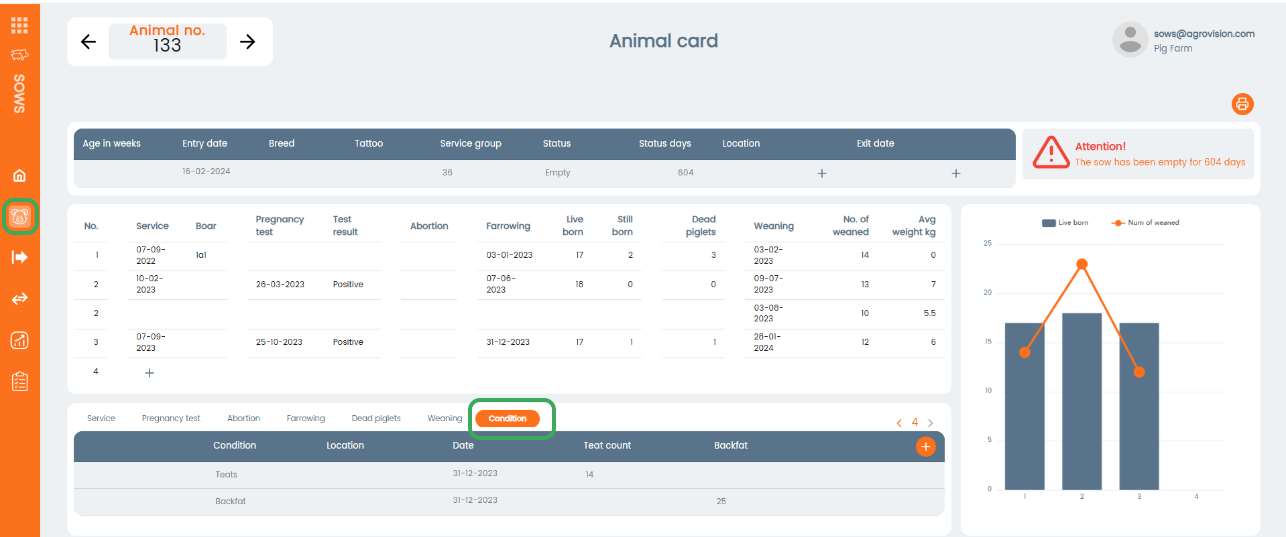Select farrowing date 03-01-2023
Viewport: 1286px width, 537px height.
point(510,255)
